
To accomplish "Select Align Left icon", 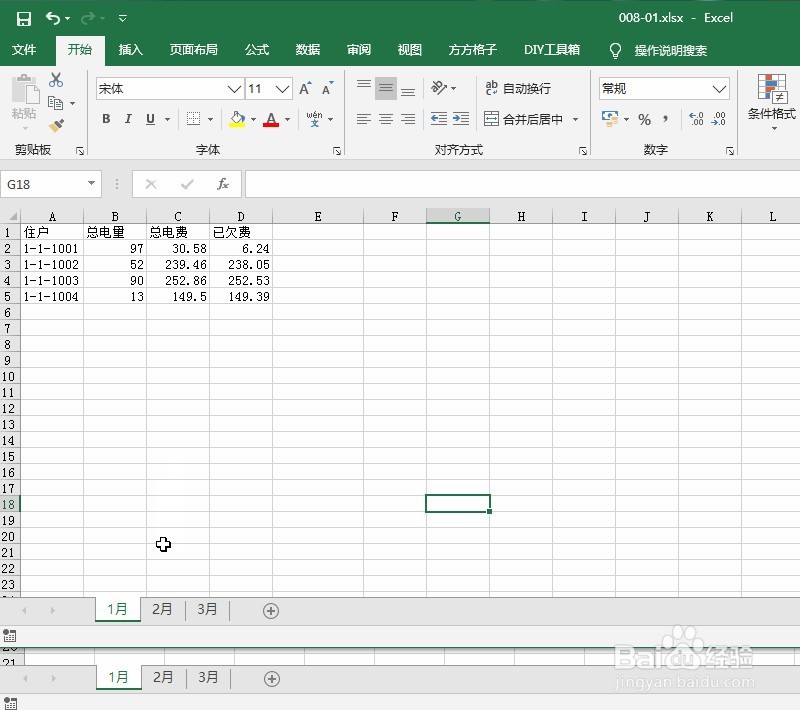I will pyautogui.click(x=364, y=119).
